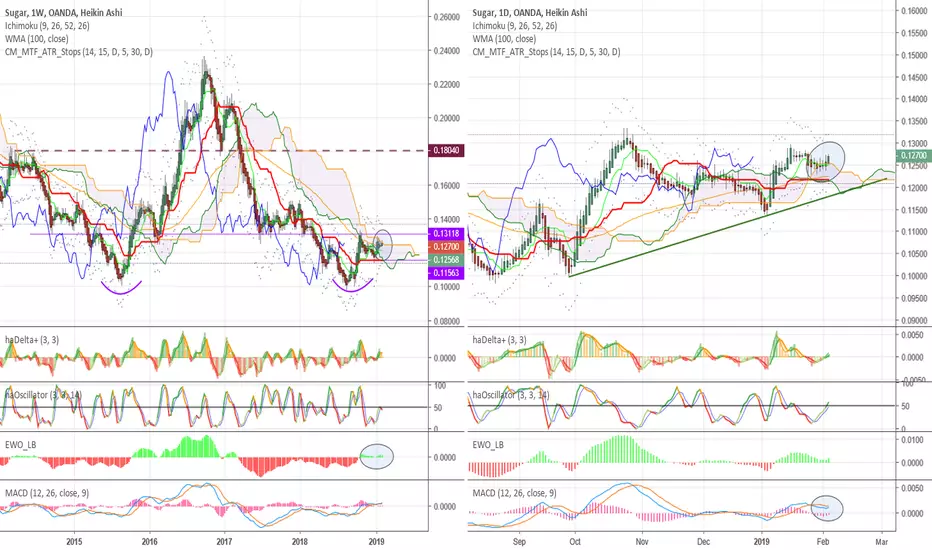Select the ellipse drawing in daily MACD pane
Viewport: 932px width, 550px height.
(827, 508)
